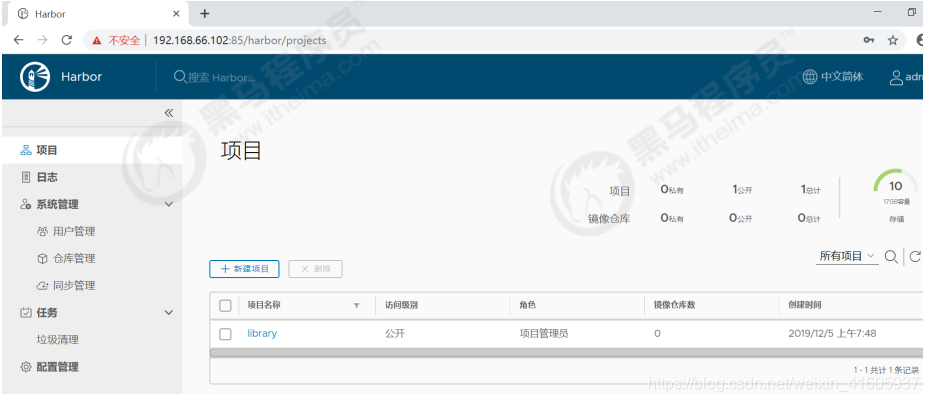Click the user avatar icon in header
The height and width of the screenshot is (402, 929).
tap(896, 78)
